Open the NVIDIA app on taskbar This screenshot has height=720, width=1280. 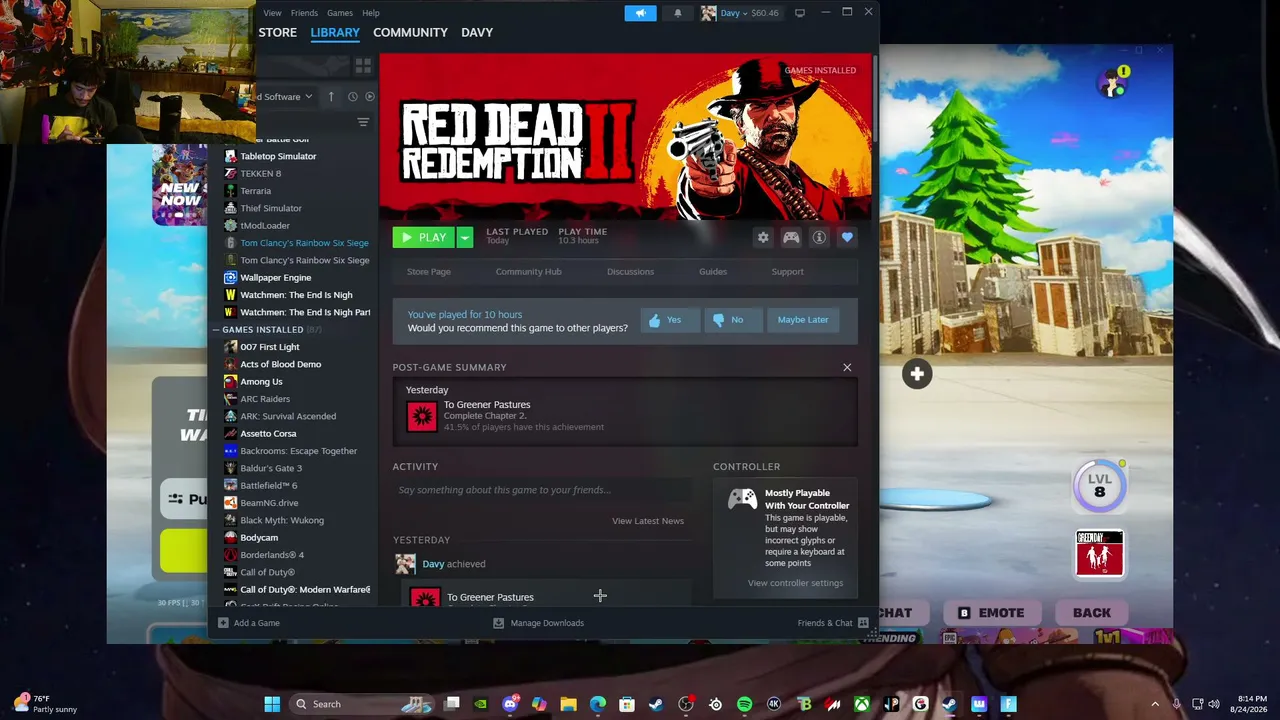tap(481, 704)
